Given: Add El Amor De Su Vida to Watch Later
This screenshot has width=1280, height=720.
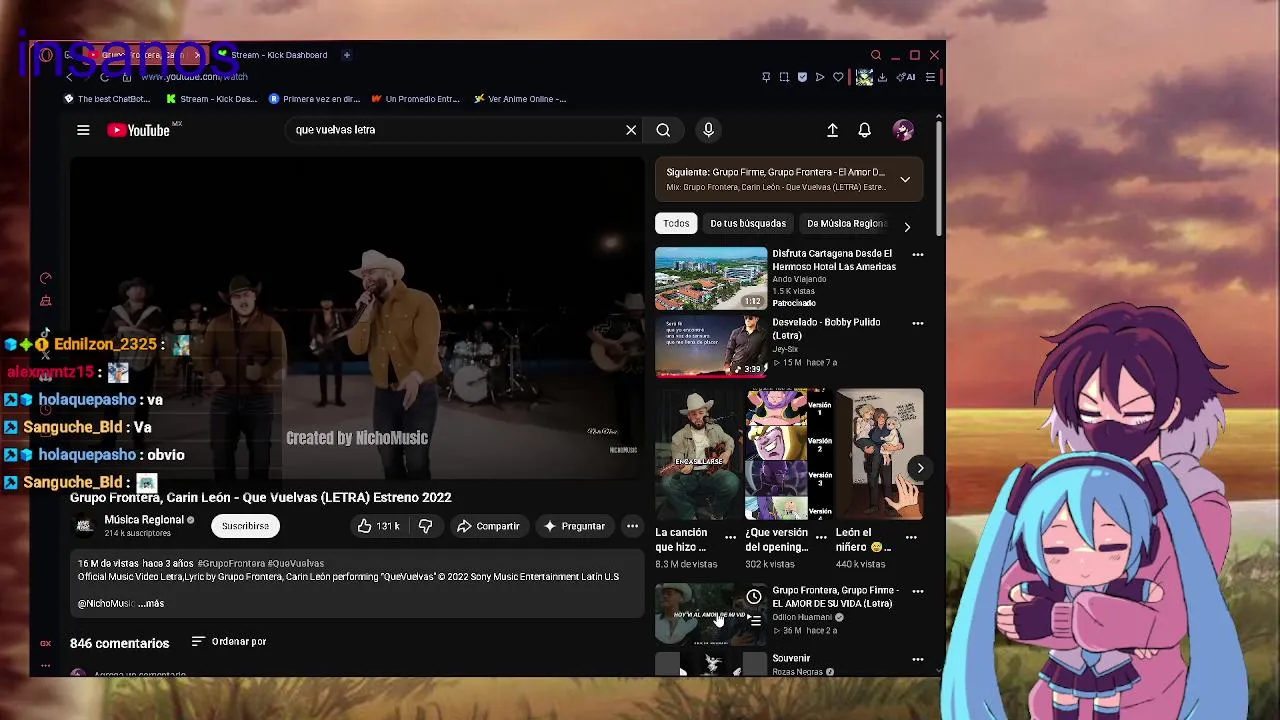Looking at the screenshot, I should tap(754, 597).
